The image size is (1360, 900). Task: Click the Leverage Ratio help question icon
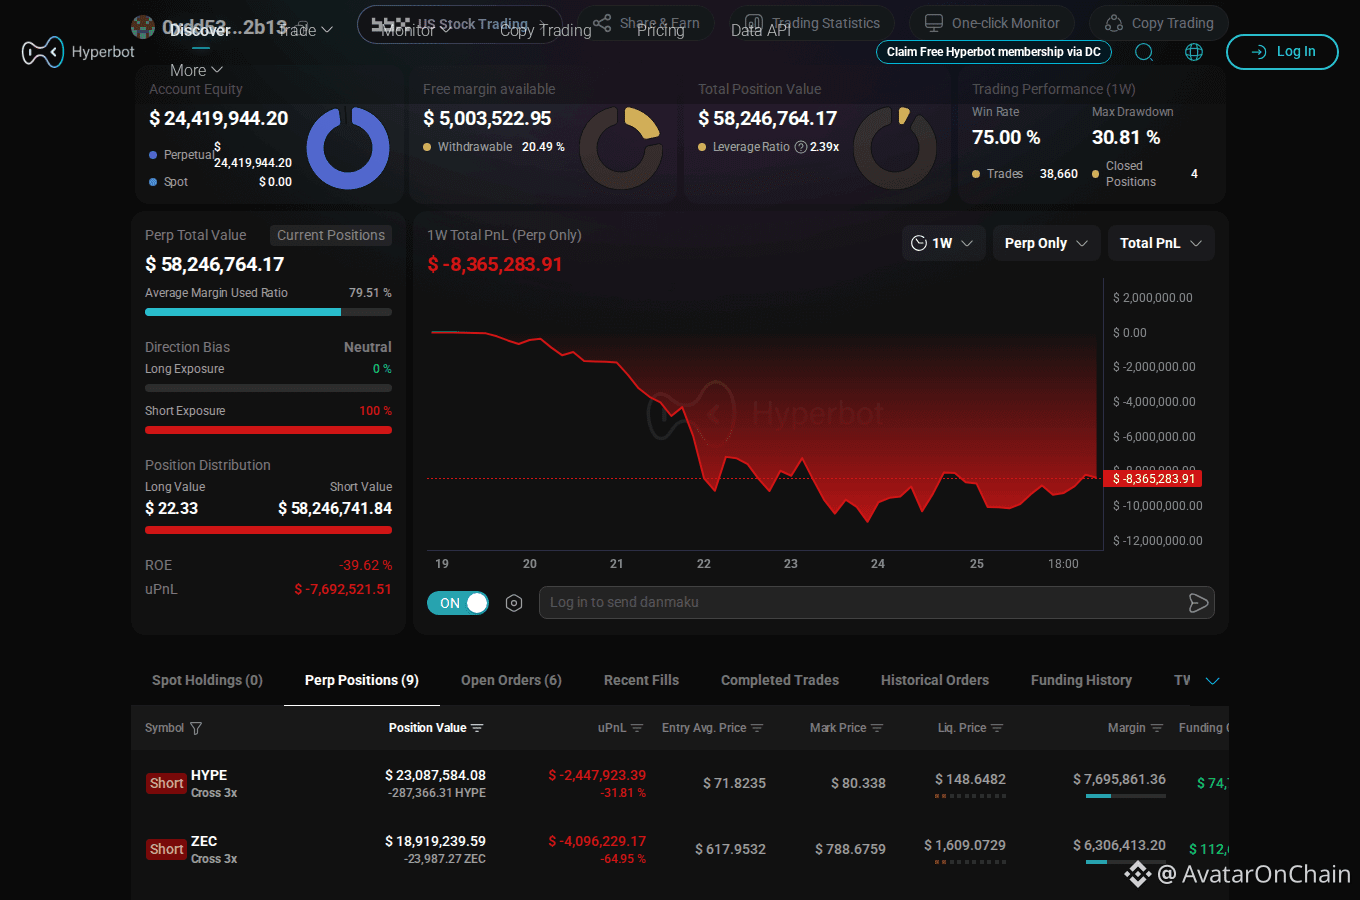coord(801,147)
